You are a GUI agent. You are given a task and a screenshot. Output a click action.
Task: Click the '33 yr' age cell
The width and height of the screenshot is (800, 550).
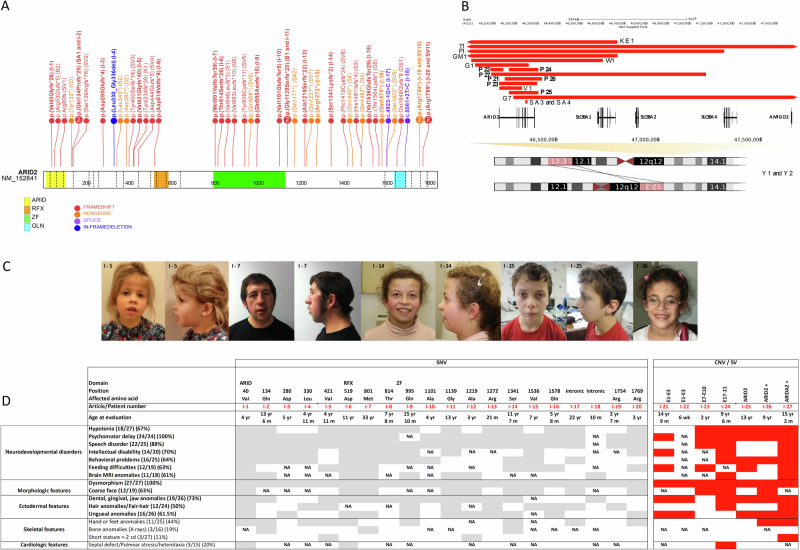click(368, 417)
